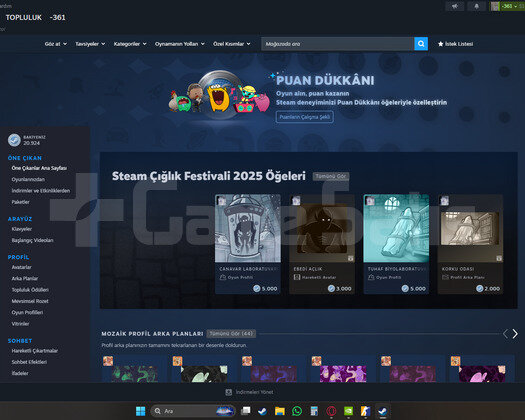Viewport: 525px width, 420px height.
Task: Expand the Özel Kısımlar dropdown
Action: [x=232, y=44]
